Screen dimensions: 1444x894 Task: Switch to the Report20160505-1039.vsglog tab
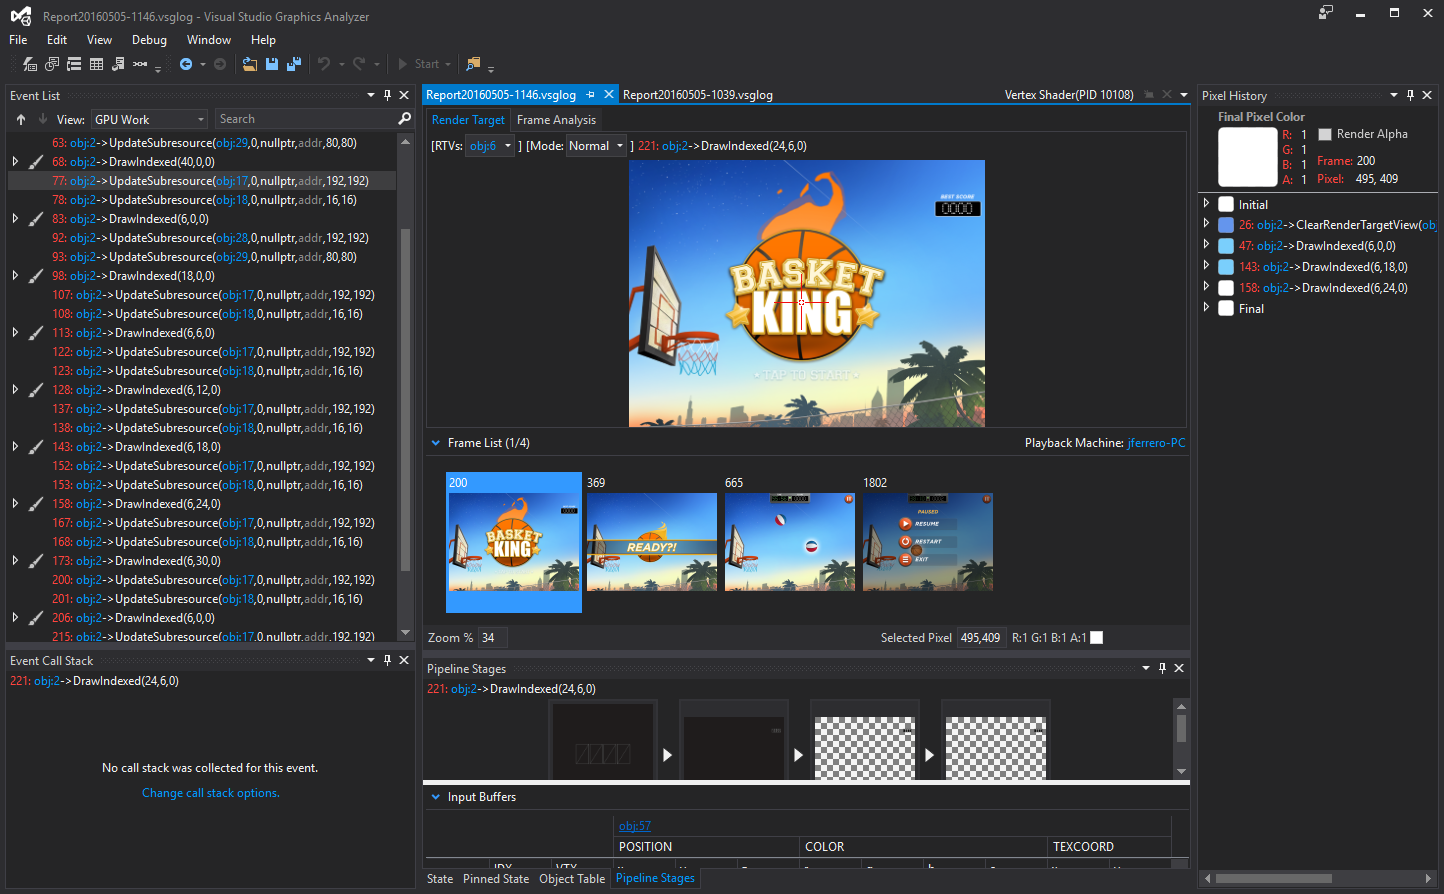pyautogui.click(x=697, y=95)
